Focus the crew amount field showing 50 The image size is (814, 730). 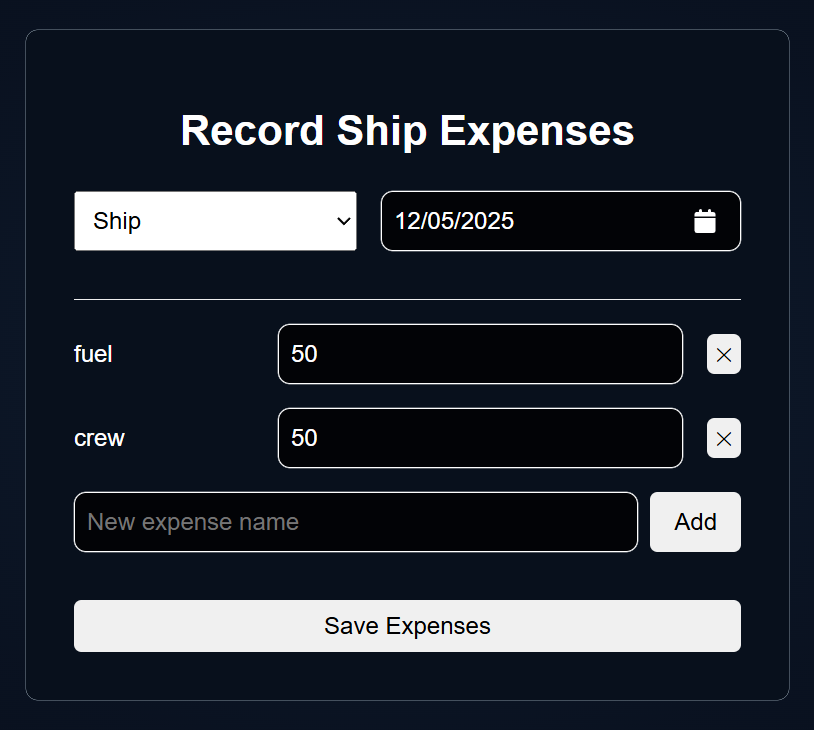click(480, 438)
